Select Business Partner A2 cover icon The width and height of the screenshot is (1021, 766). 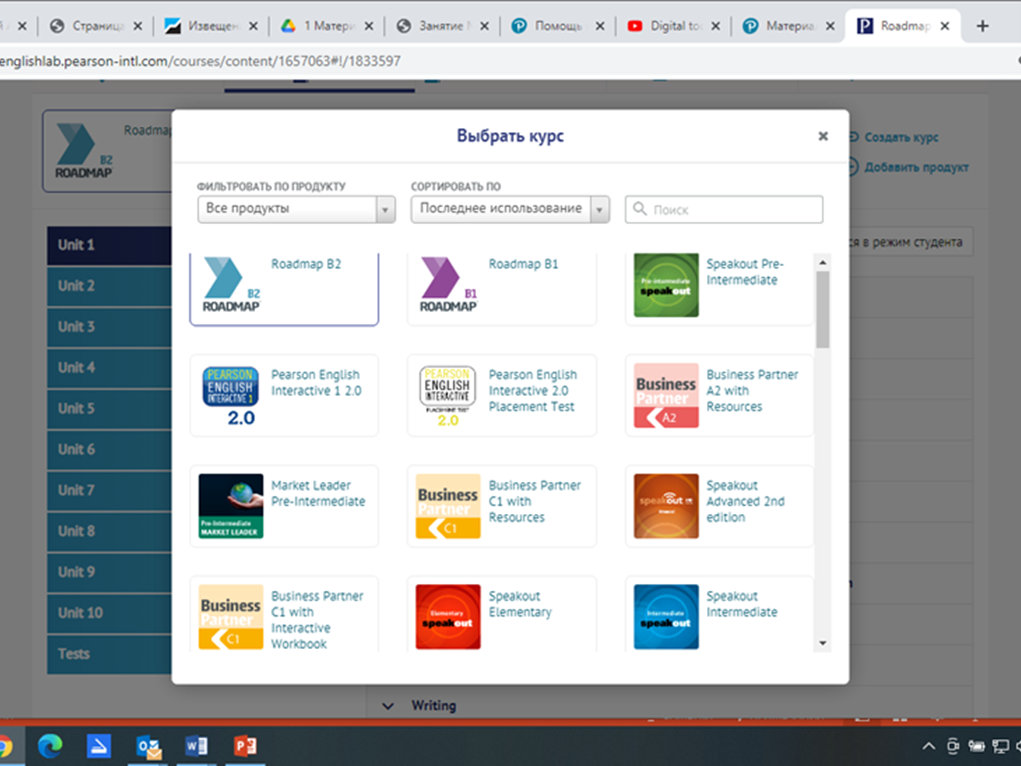tap(665, 395)
